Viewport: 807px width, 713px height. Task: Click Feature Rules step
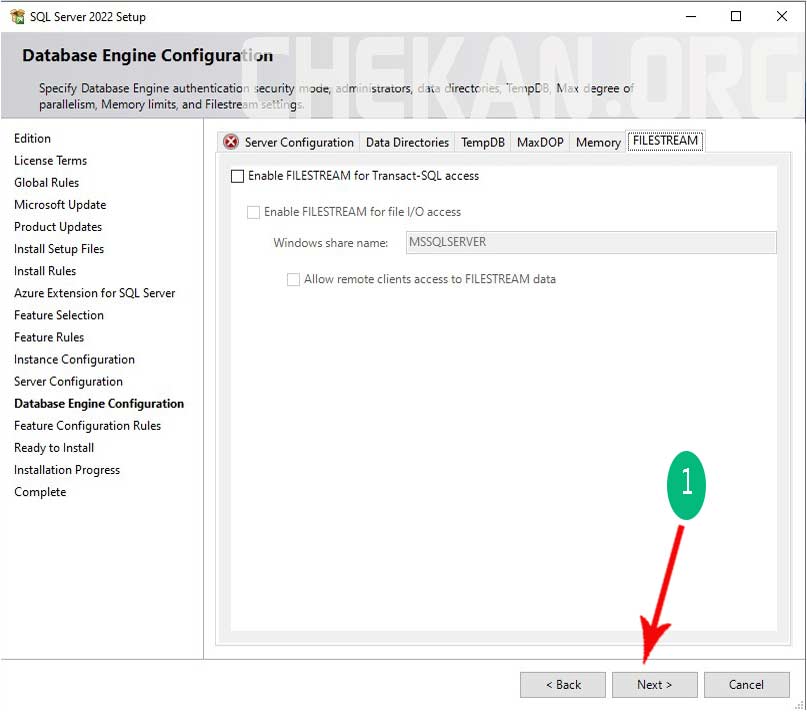click(x=49, y=338)
